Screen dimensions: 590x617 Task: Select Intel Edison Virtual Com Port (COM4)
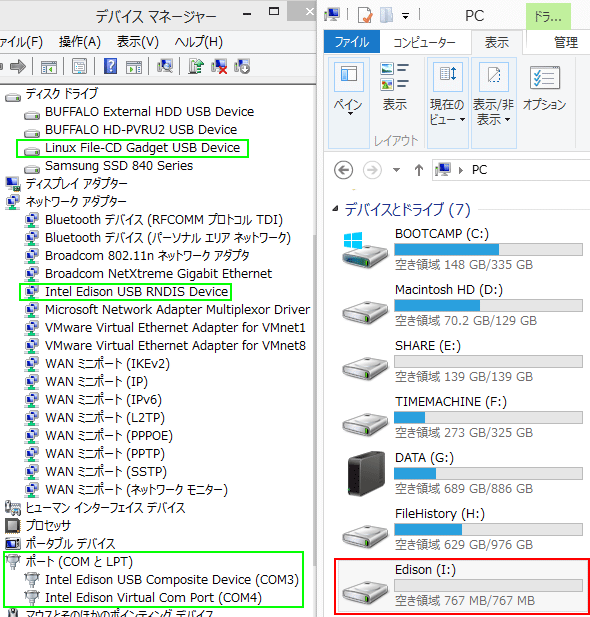point(154,598)
